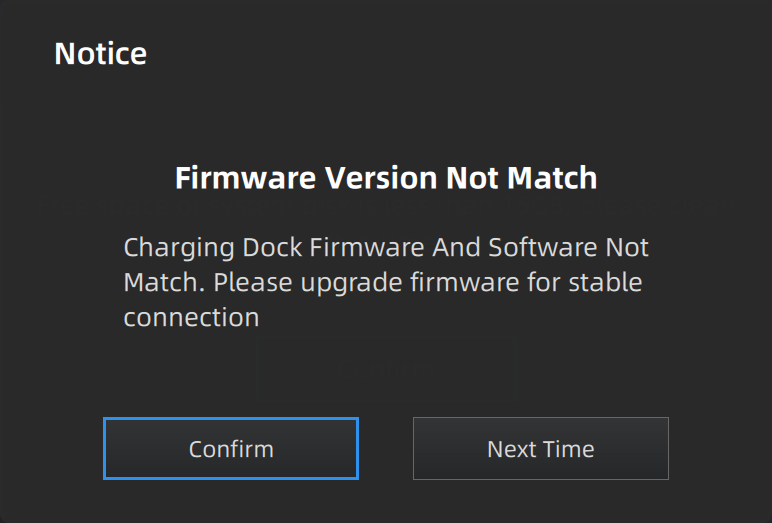This screenshot has width=772, height=523.
Task: Click the word 'connection' in the message
Action: (191, 317)
